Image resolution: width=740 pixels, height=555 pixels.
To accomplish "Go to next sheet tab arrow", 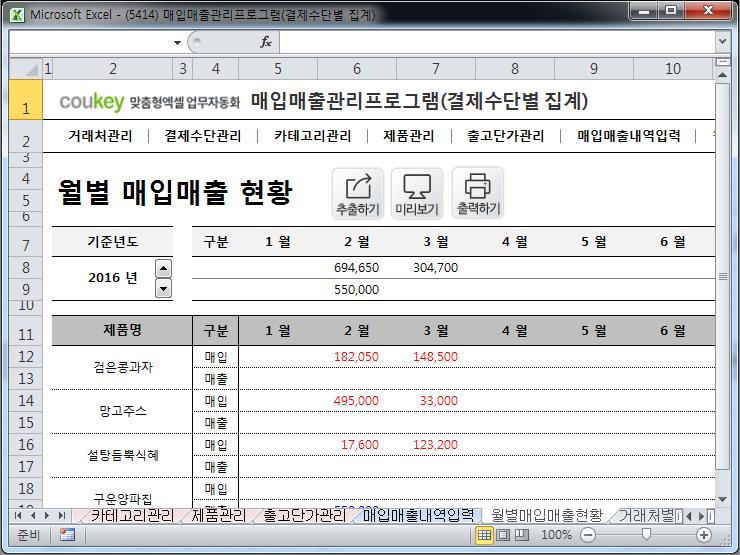I will 46,515.
